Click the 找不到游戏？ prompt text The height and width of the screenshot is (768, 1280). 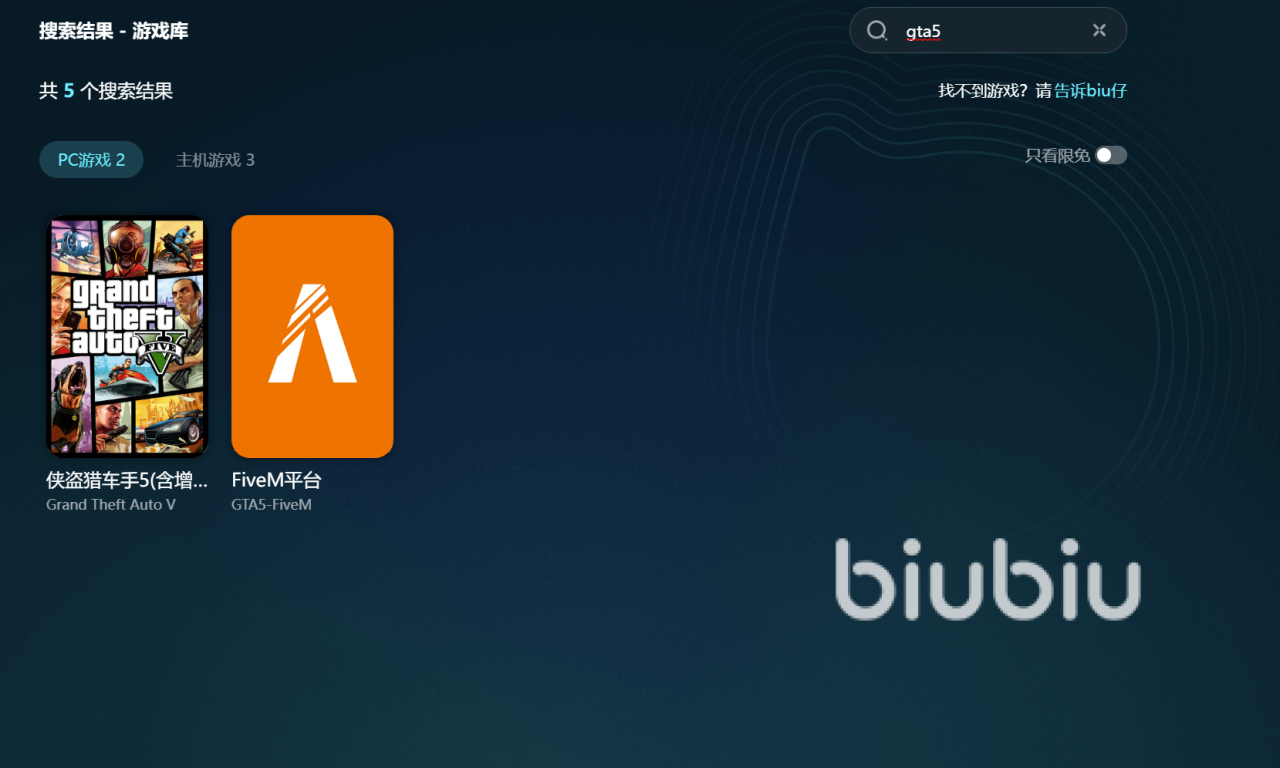pyautogui.click(x=984, y=91)
